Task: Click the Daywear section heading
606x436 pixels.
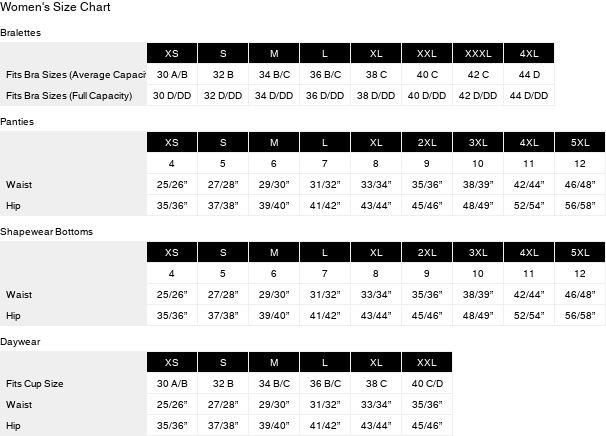Action: click(x=21, y=341)
